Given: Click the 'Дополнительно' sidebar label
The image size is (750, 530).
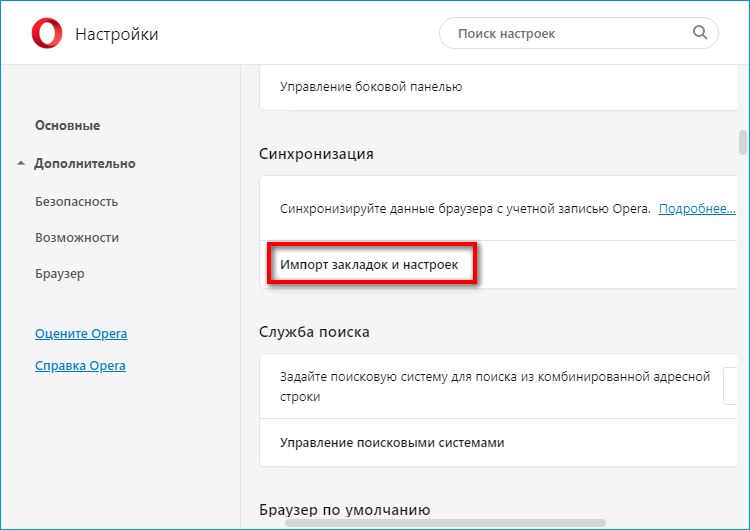Looking at the screenshot, I should point(85,164).
